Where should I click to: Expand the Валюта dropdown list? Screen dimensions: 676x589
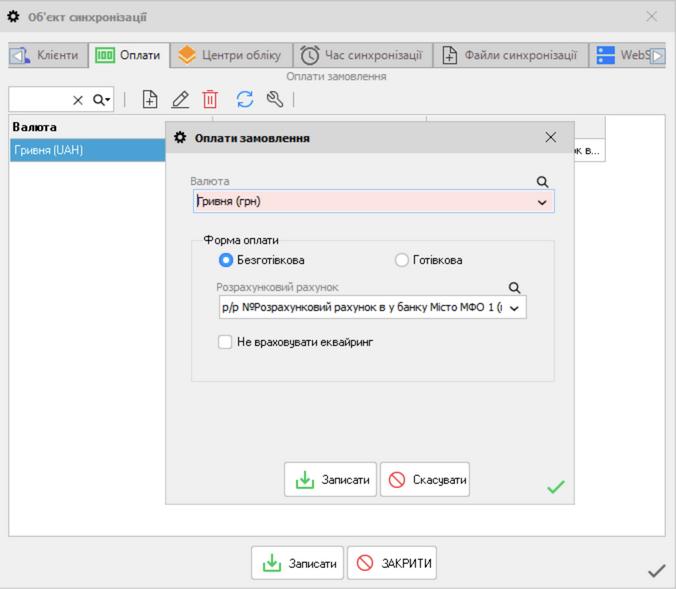(543, 202)
